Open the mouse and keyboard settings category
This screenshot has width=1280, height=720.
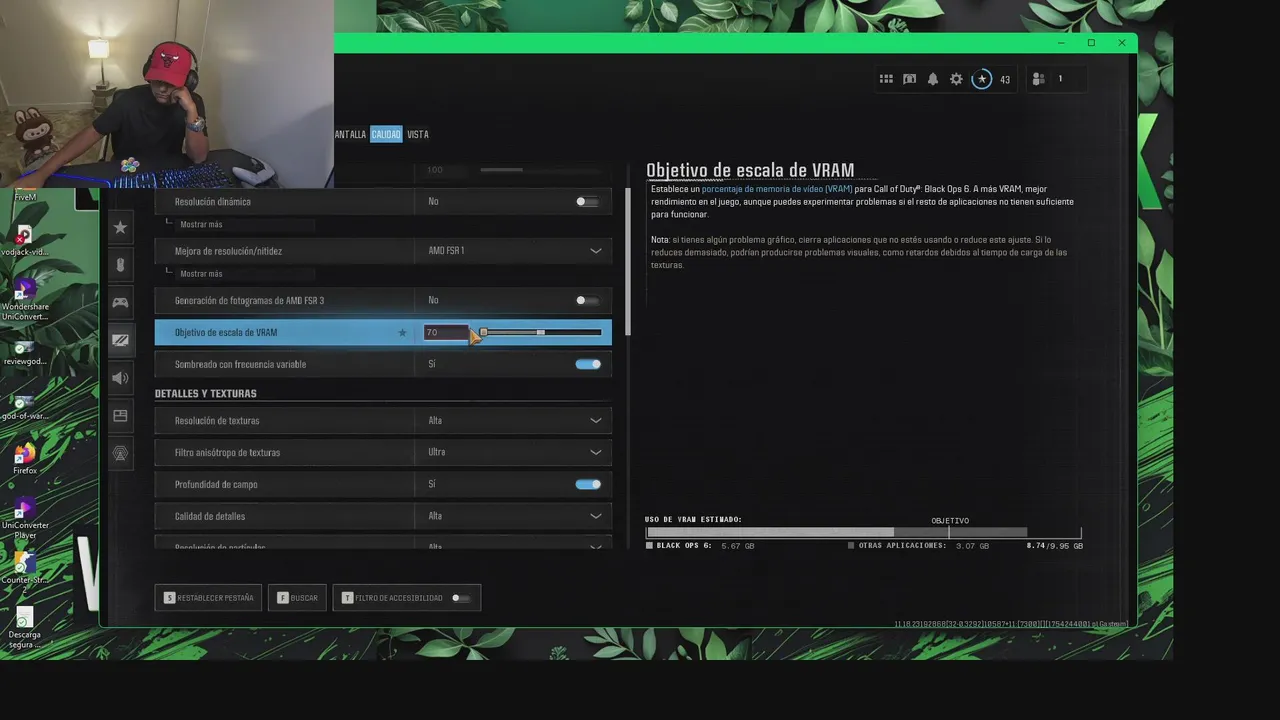pos(120,265)
